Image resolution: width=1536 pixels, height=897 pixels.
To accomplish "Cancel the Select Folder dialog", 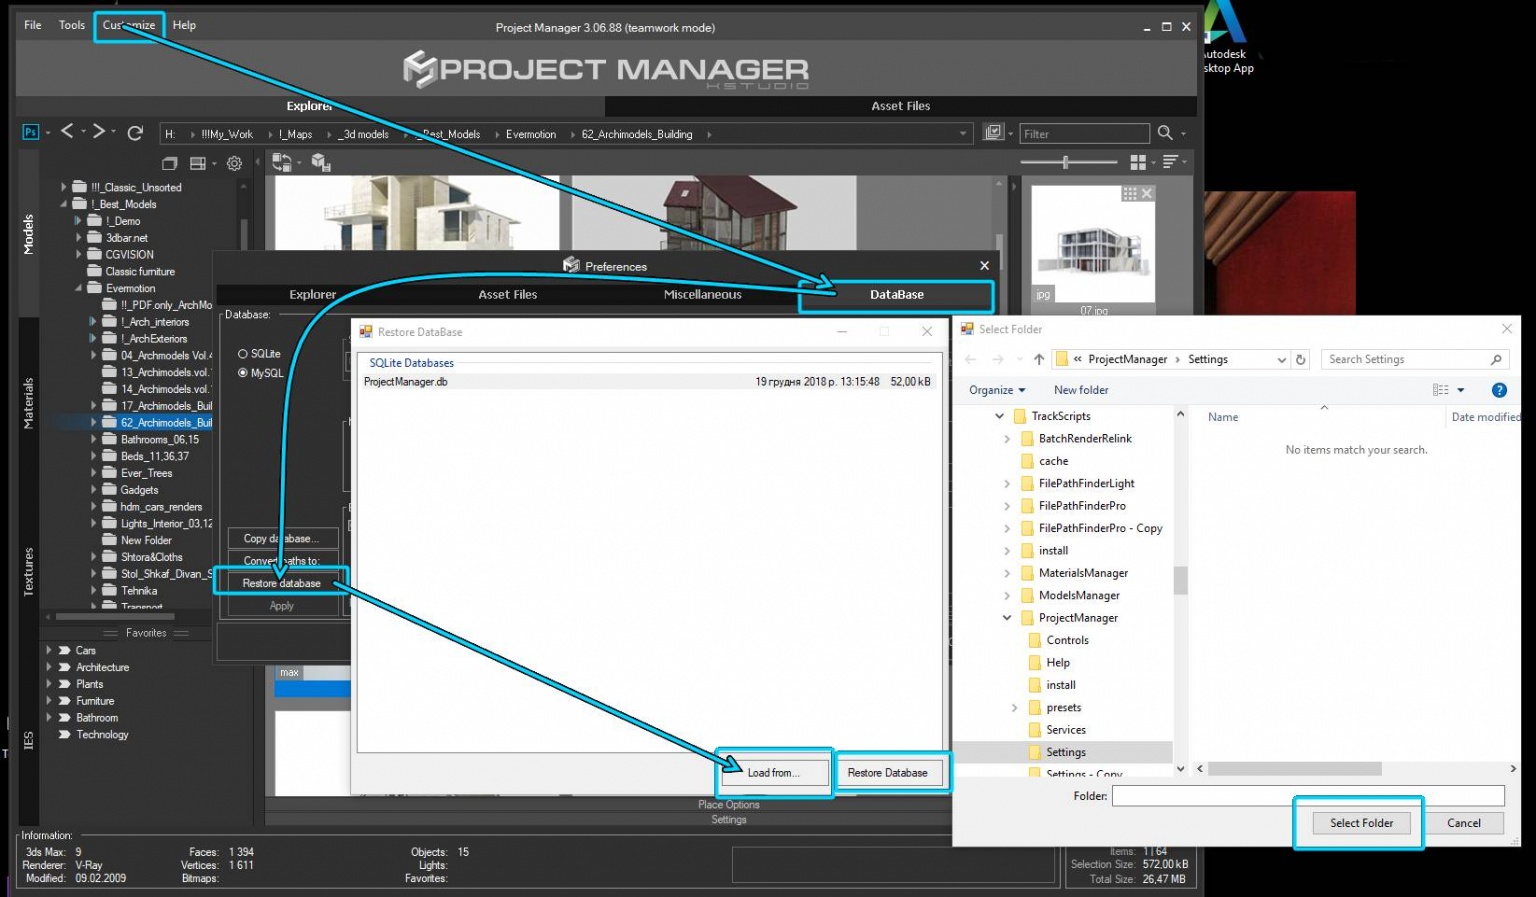I will pyautogui.click(x=1463, y=823).
